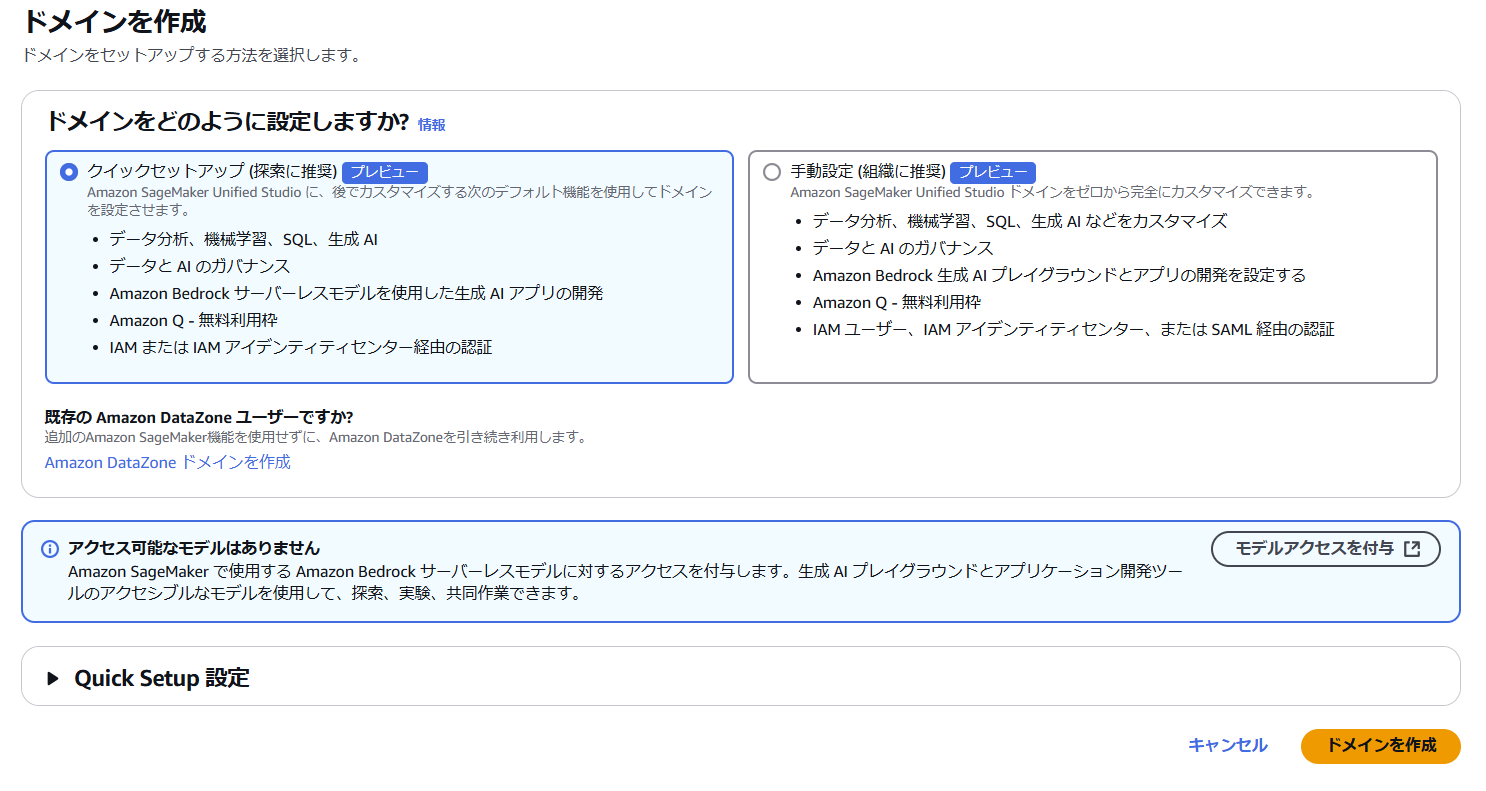Click データと AI のガバナンス in the quick setup card

[x=200, y=266]
